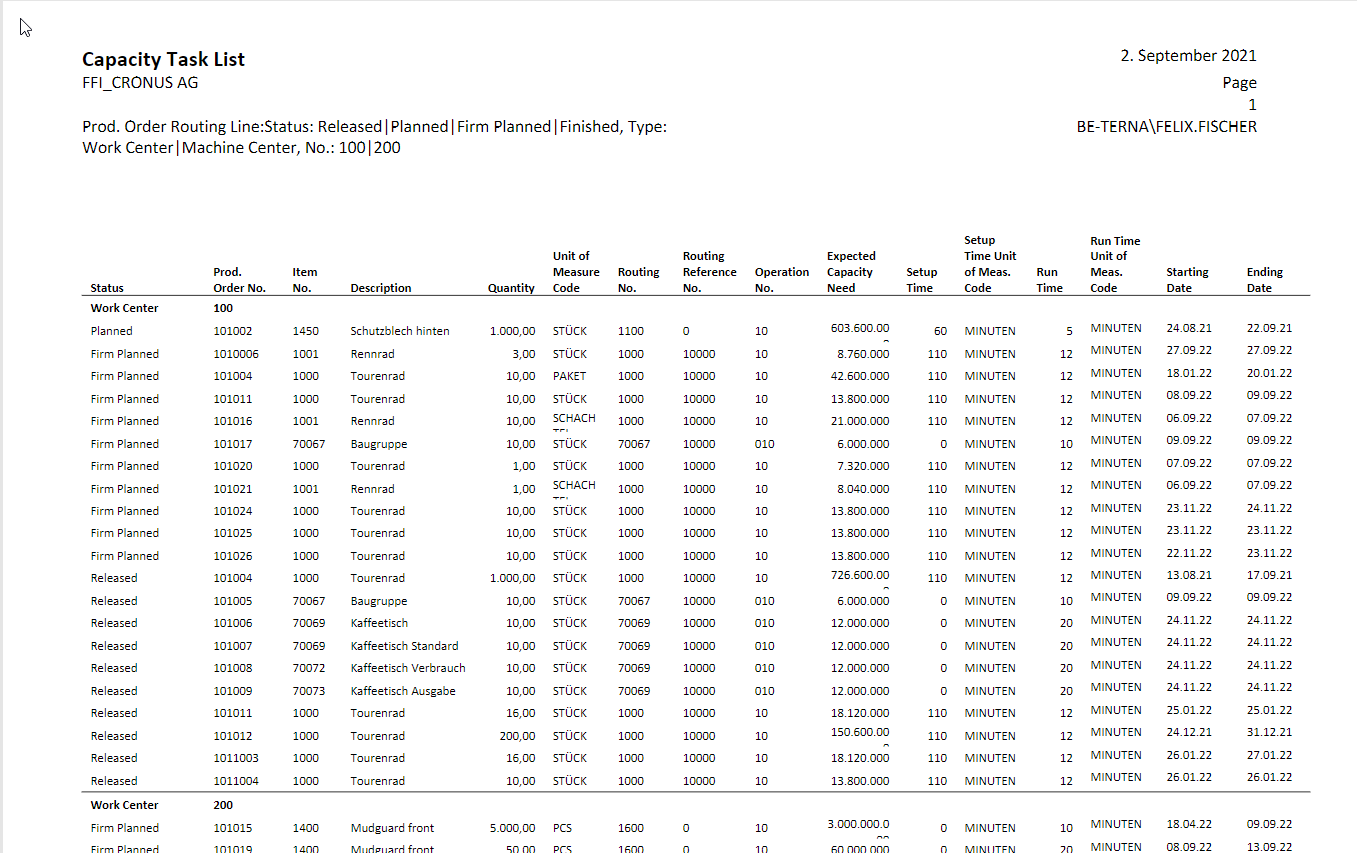Click the 'Unit of Measure Code' column header
Image resolution: width=1357 pixels, height=853 pixels.
(576, 272)
